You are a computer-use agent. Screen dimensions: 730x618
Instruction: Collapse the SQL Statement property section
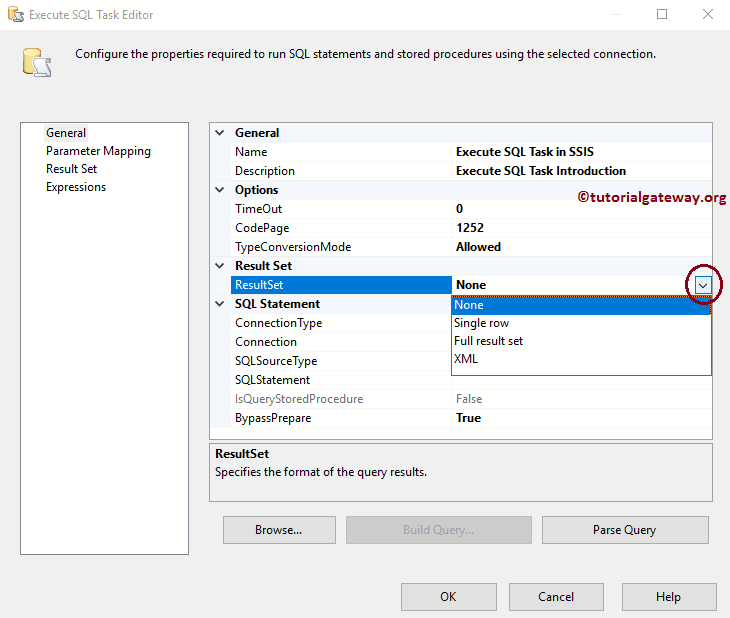click(220, 304)
